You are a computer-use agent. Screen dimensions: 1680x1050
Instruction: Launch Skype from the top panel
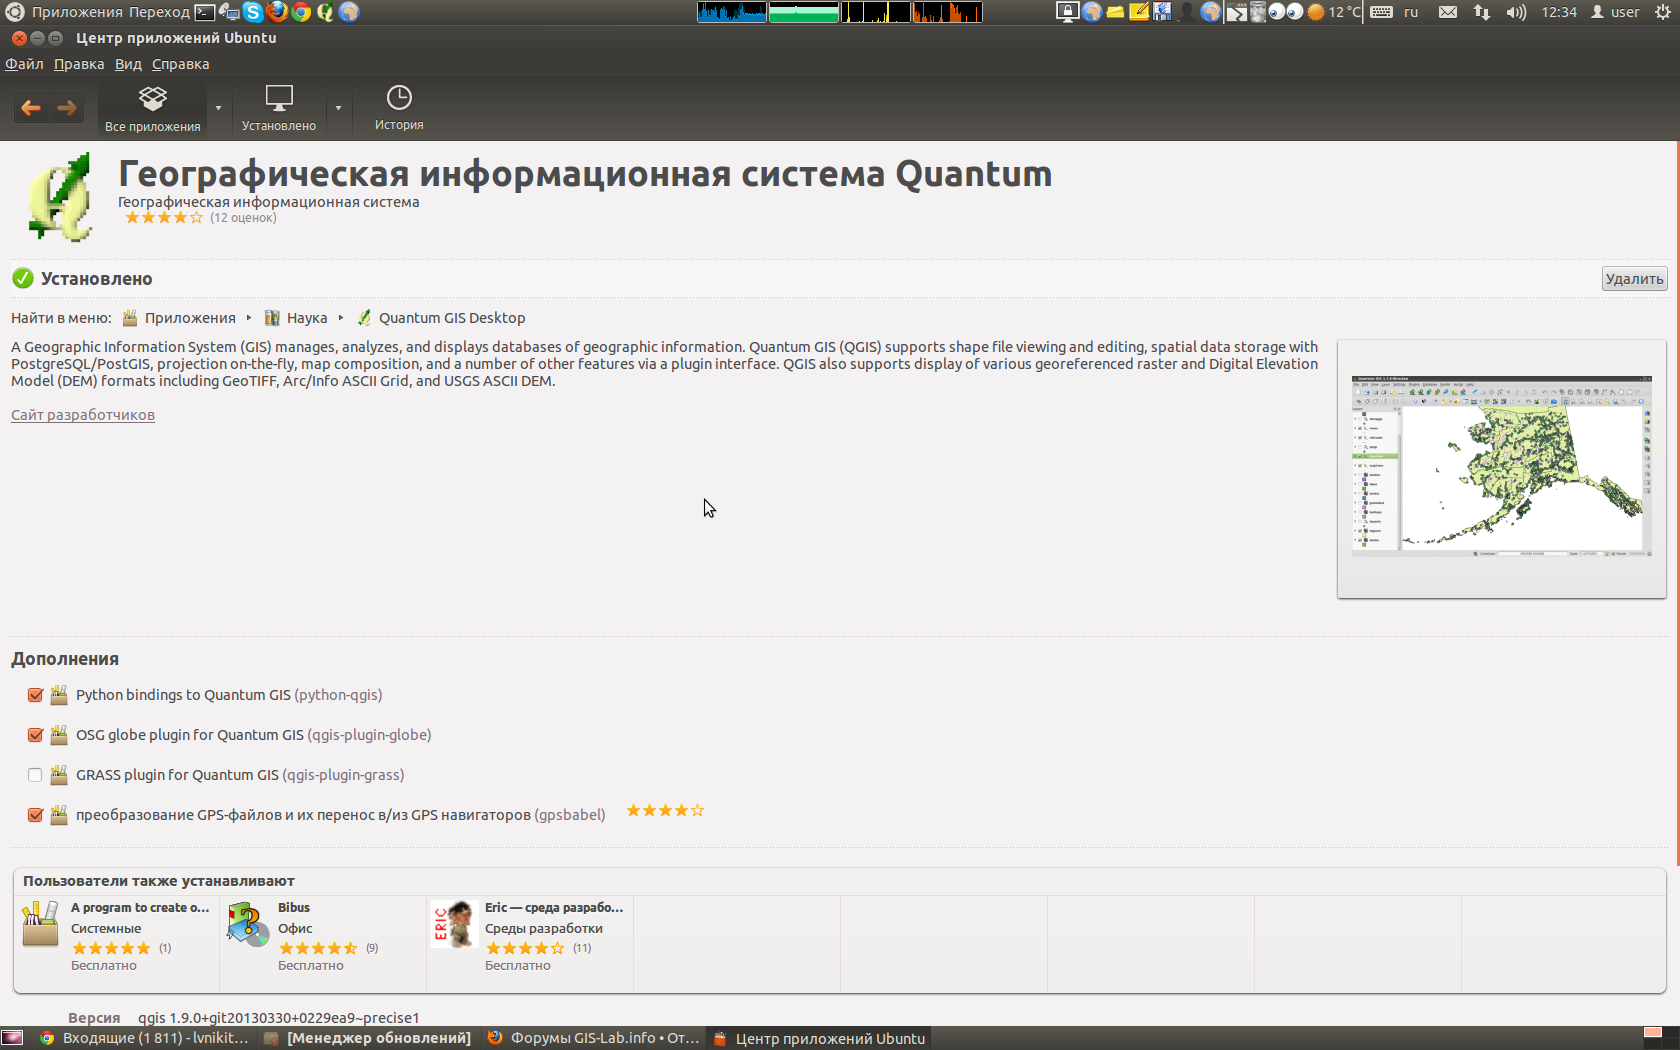pos(253,12)
